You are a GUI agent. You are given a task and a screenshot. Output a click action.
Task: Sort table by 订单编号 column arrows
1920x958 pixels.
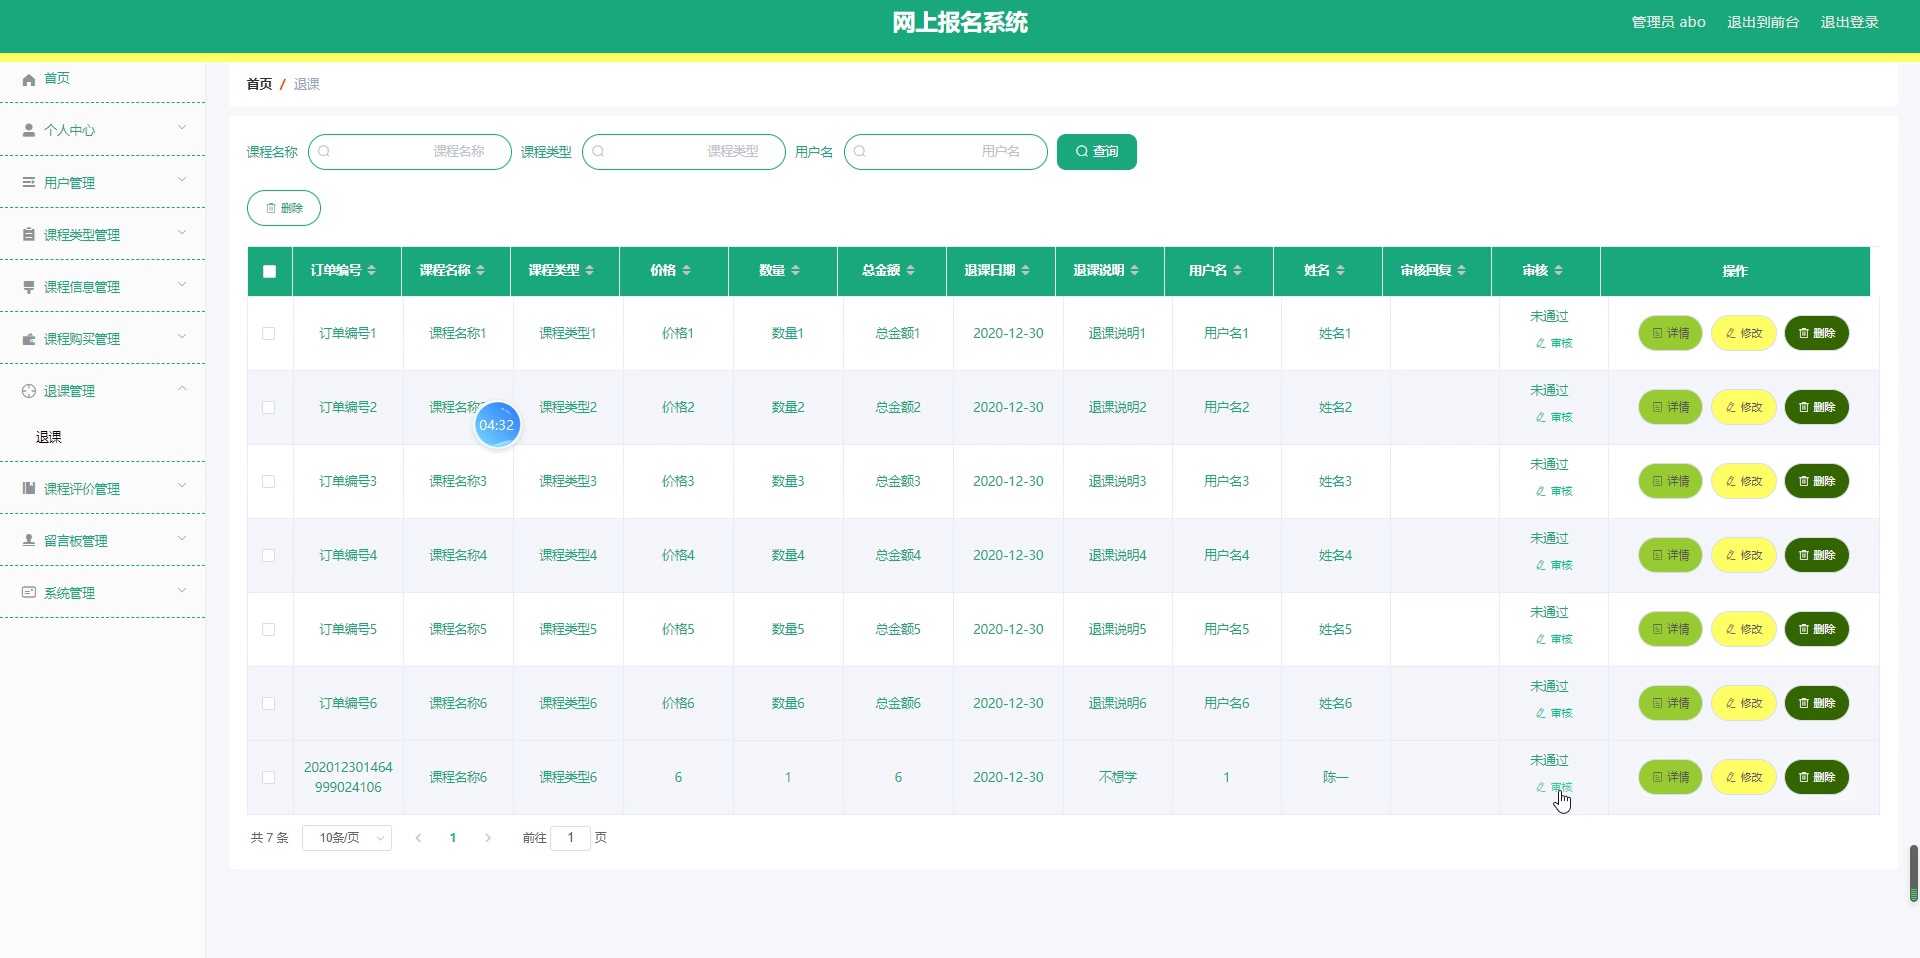372,271
